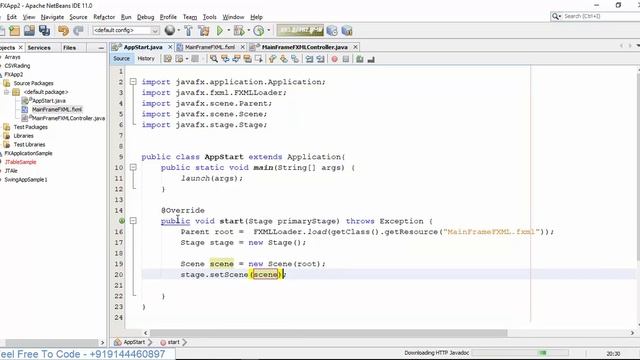Go to Next Bookmark icon
The image size is (640, 360).
[x=283, y=59]
